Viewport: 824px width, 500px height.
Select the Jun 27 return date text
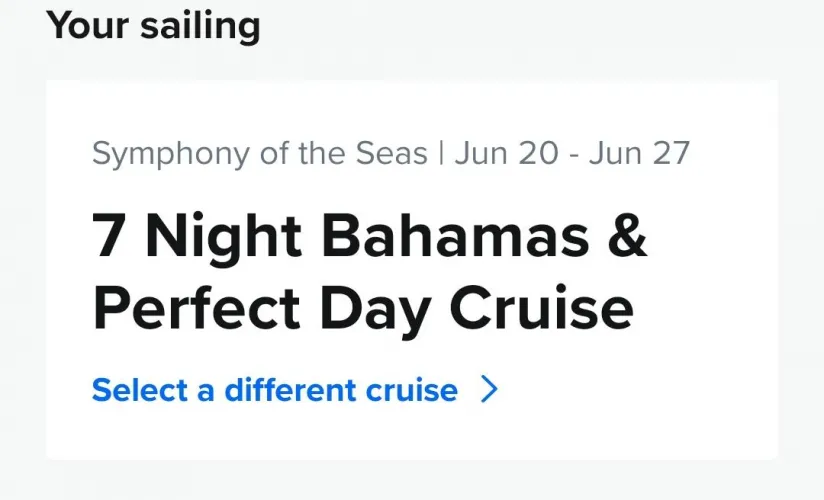click(x=640, y=154)
